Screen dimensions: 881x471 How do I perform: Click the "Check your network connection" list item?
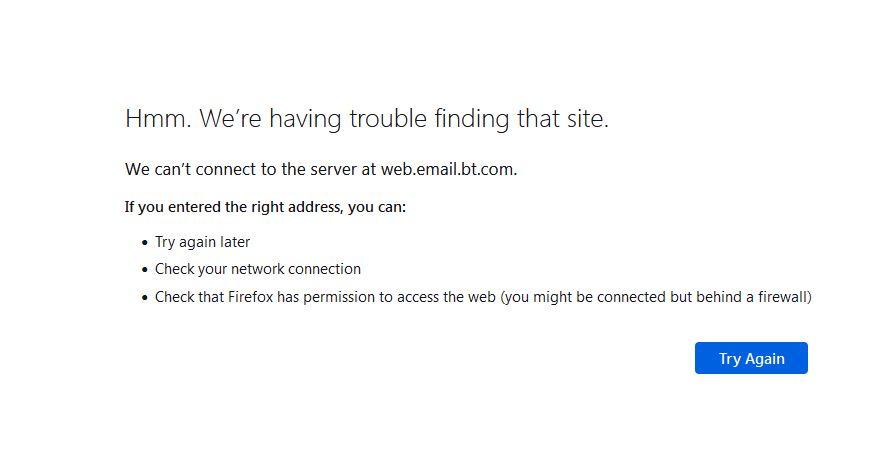click(x=257, y=269)
